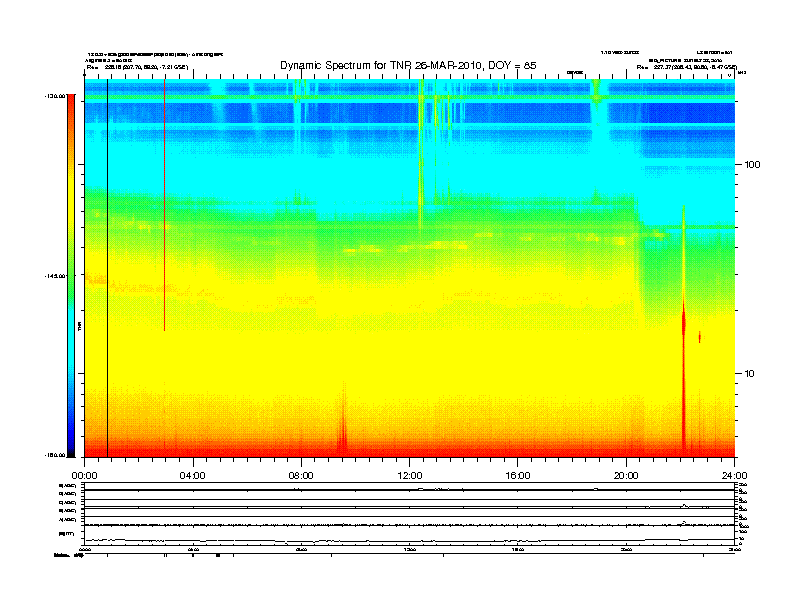Screen dimensions: 792x612
Task: Click the '04:00' time axis label
Action: pyautogui.click(x=192, y=476)
